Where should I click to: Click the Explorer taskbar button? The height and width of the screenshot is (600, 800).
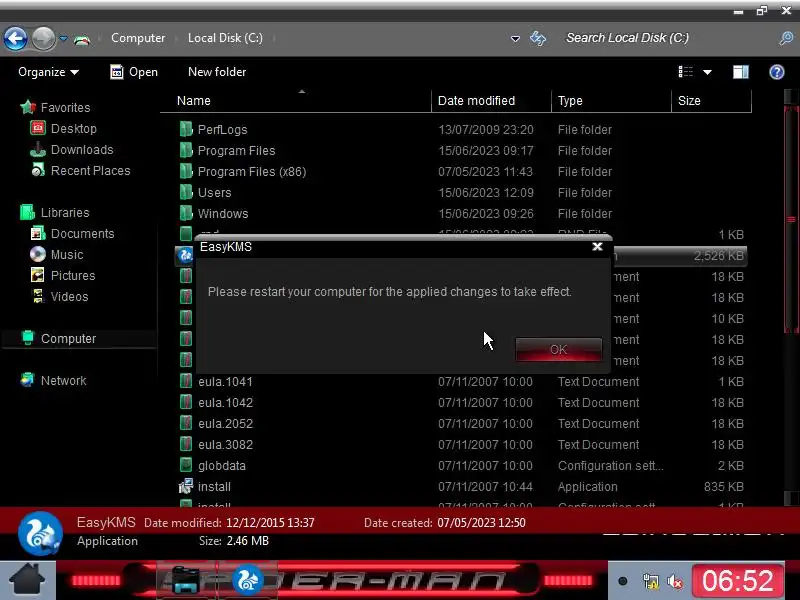(186, 581)
